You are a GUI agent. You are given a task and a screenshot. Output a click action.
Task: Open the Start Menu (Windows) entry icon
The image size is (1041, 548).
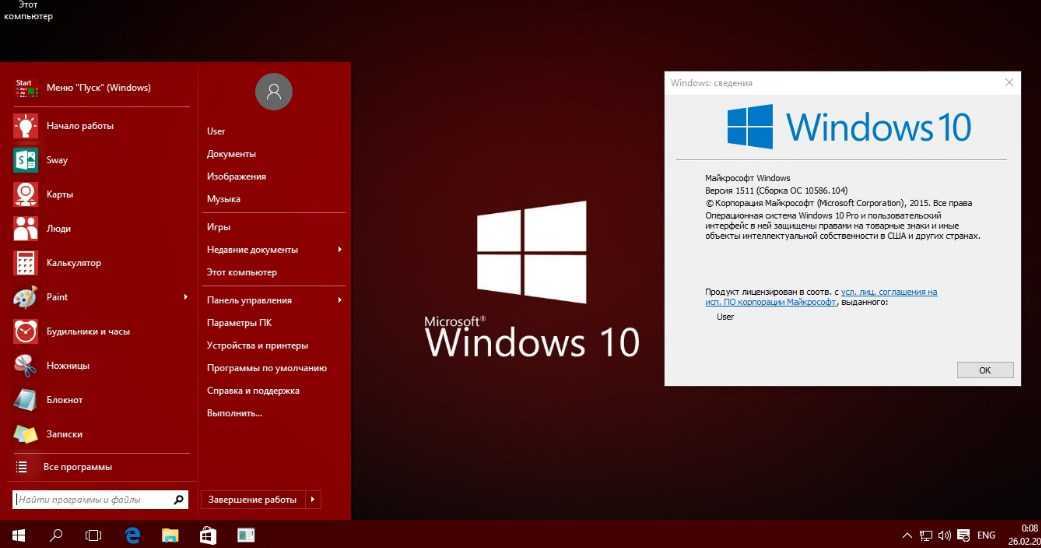click(26, 88)
